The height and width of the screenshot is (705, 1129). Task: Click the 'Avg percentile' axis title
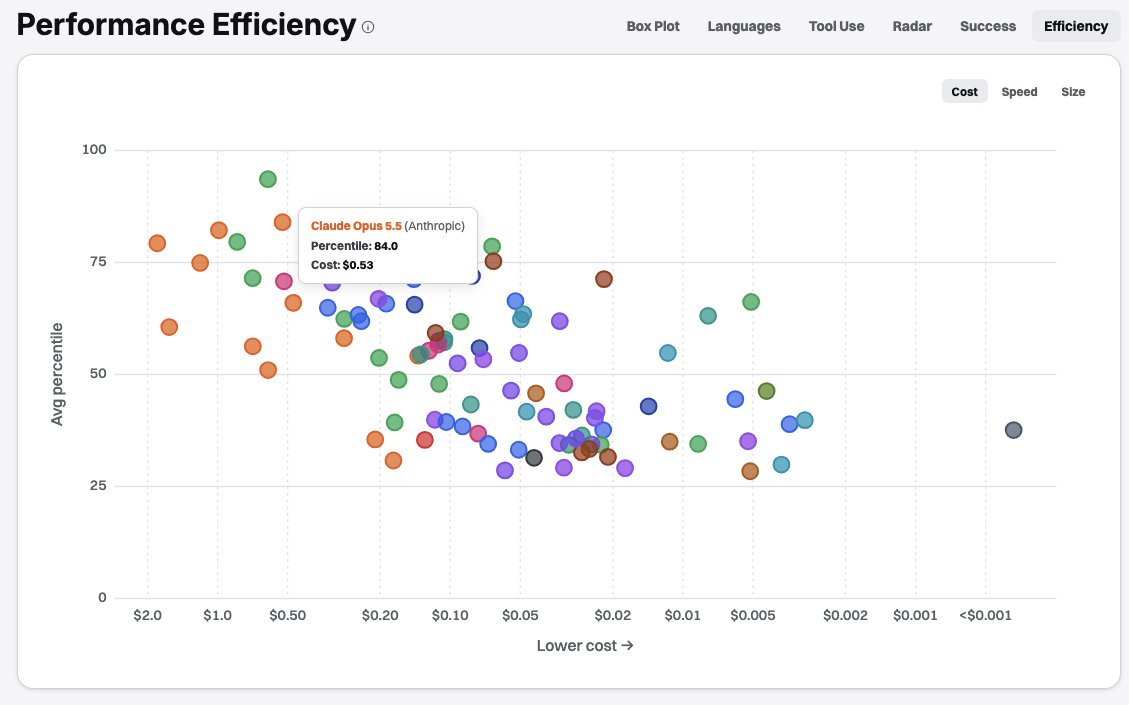click(x=57, y=374)
